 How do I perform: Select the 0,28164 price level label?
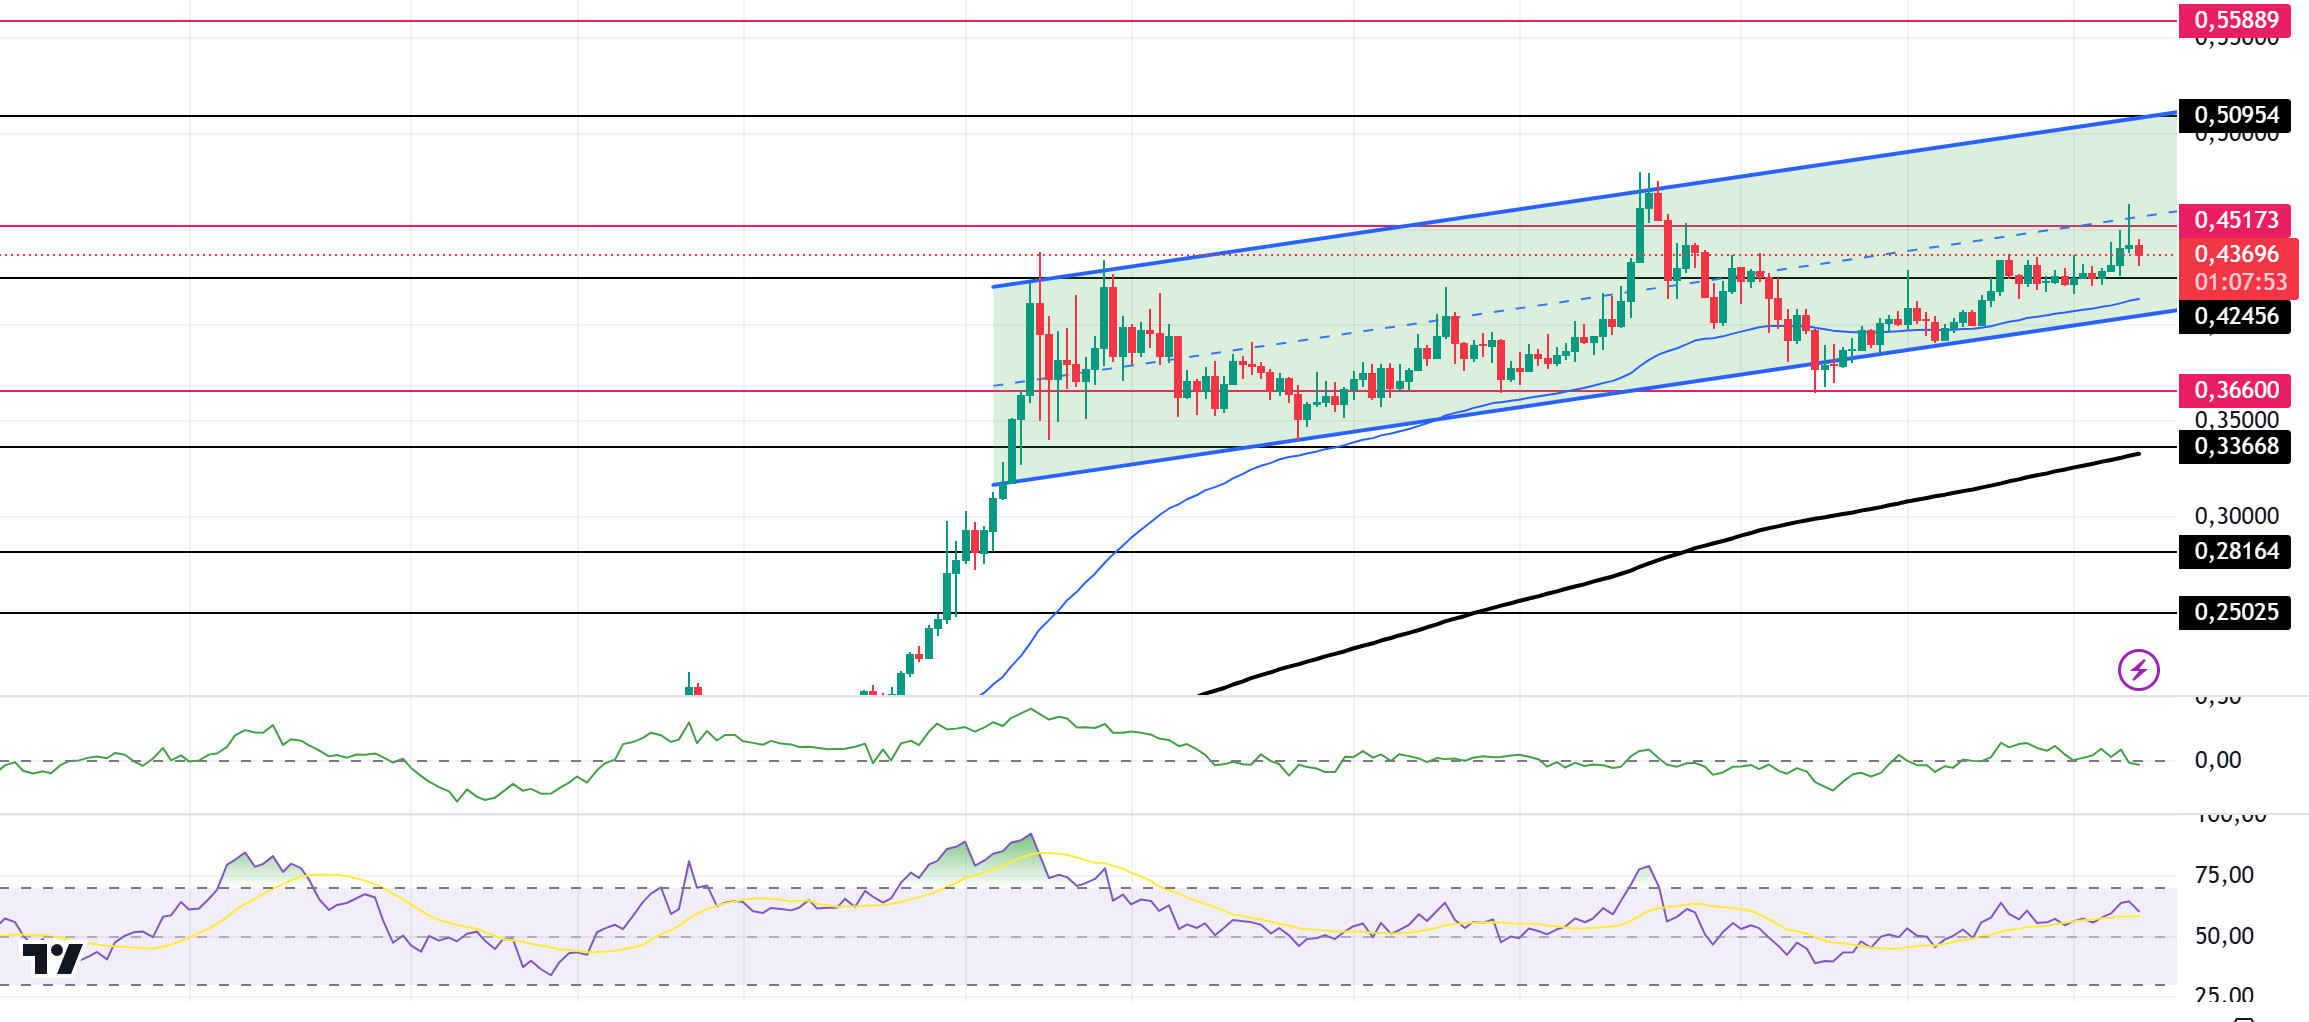pyautogui.click(x=2235, y=551)
